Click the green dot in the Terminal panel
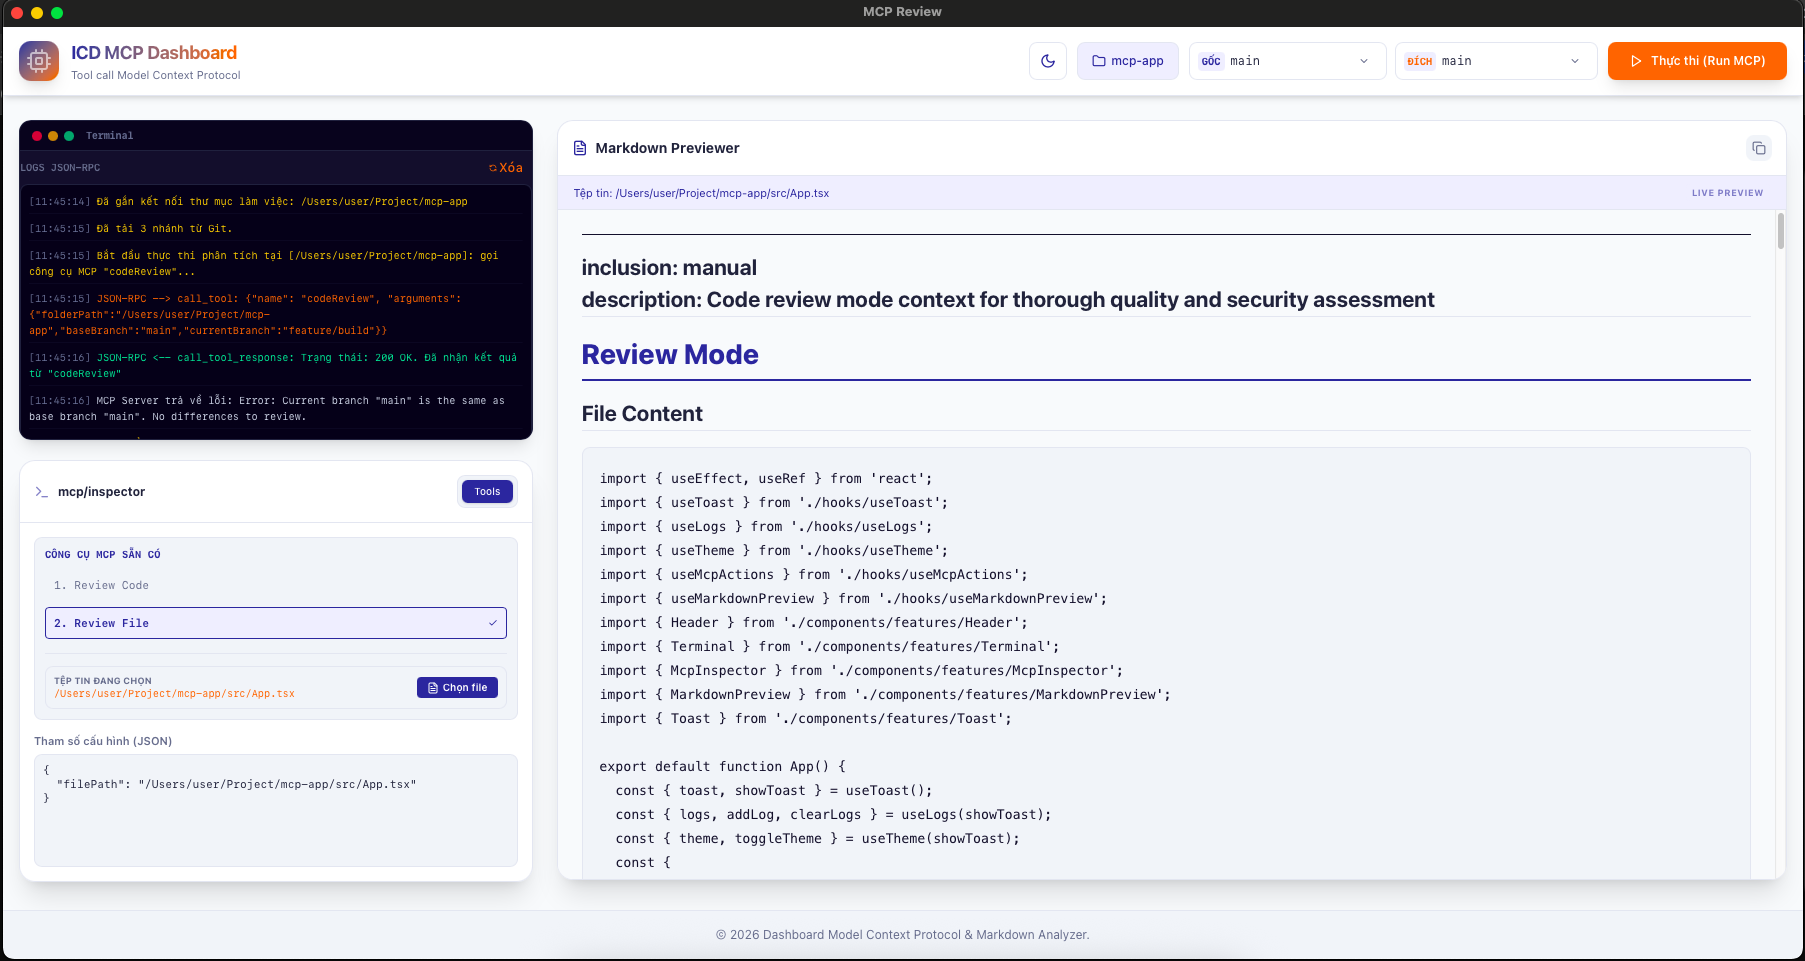This screenshot has width=1805, height=961. pos(69,136)
